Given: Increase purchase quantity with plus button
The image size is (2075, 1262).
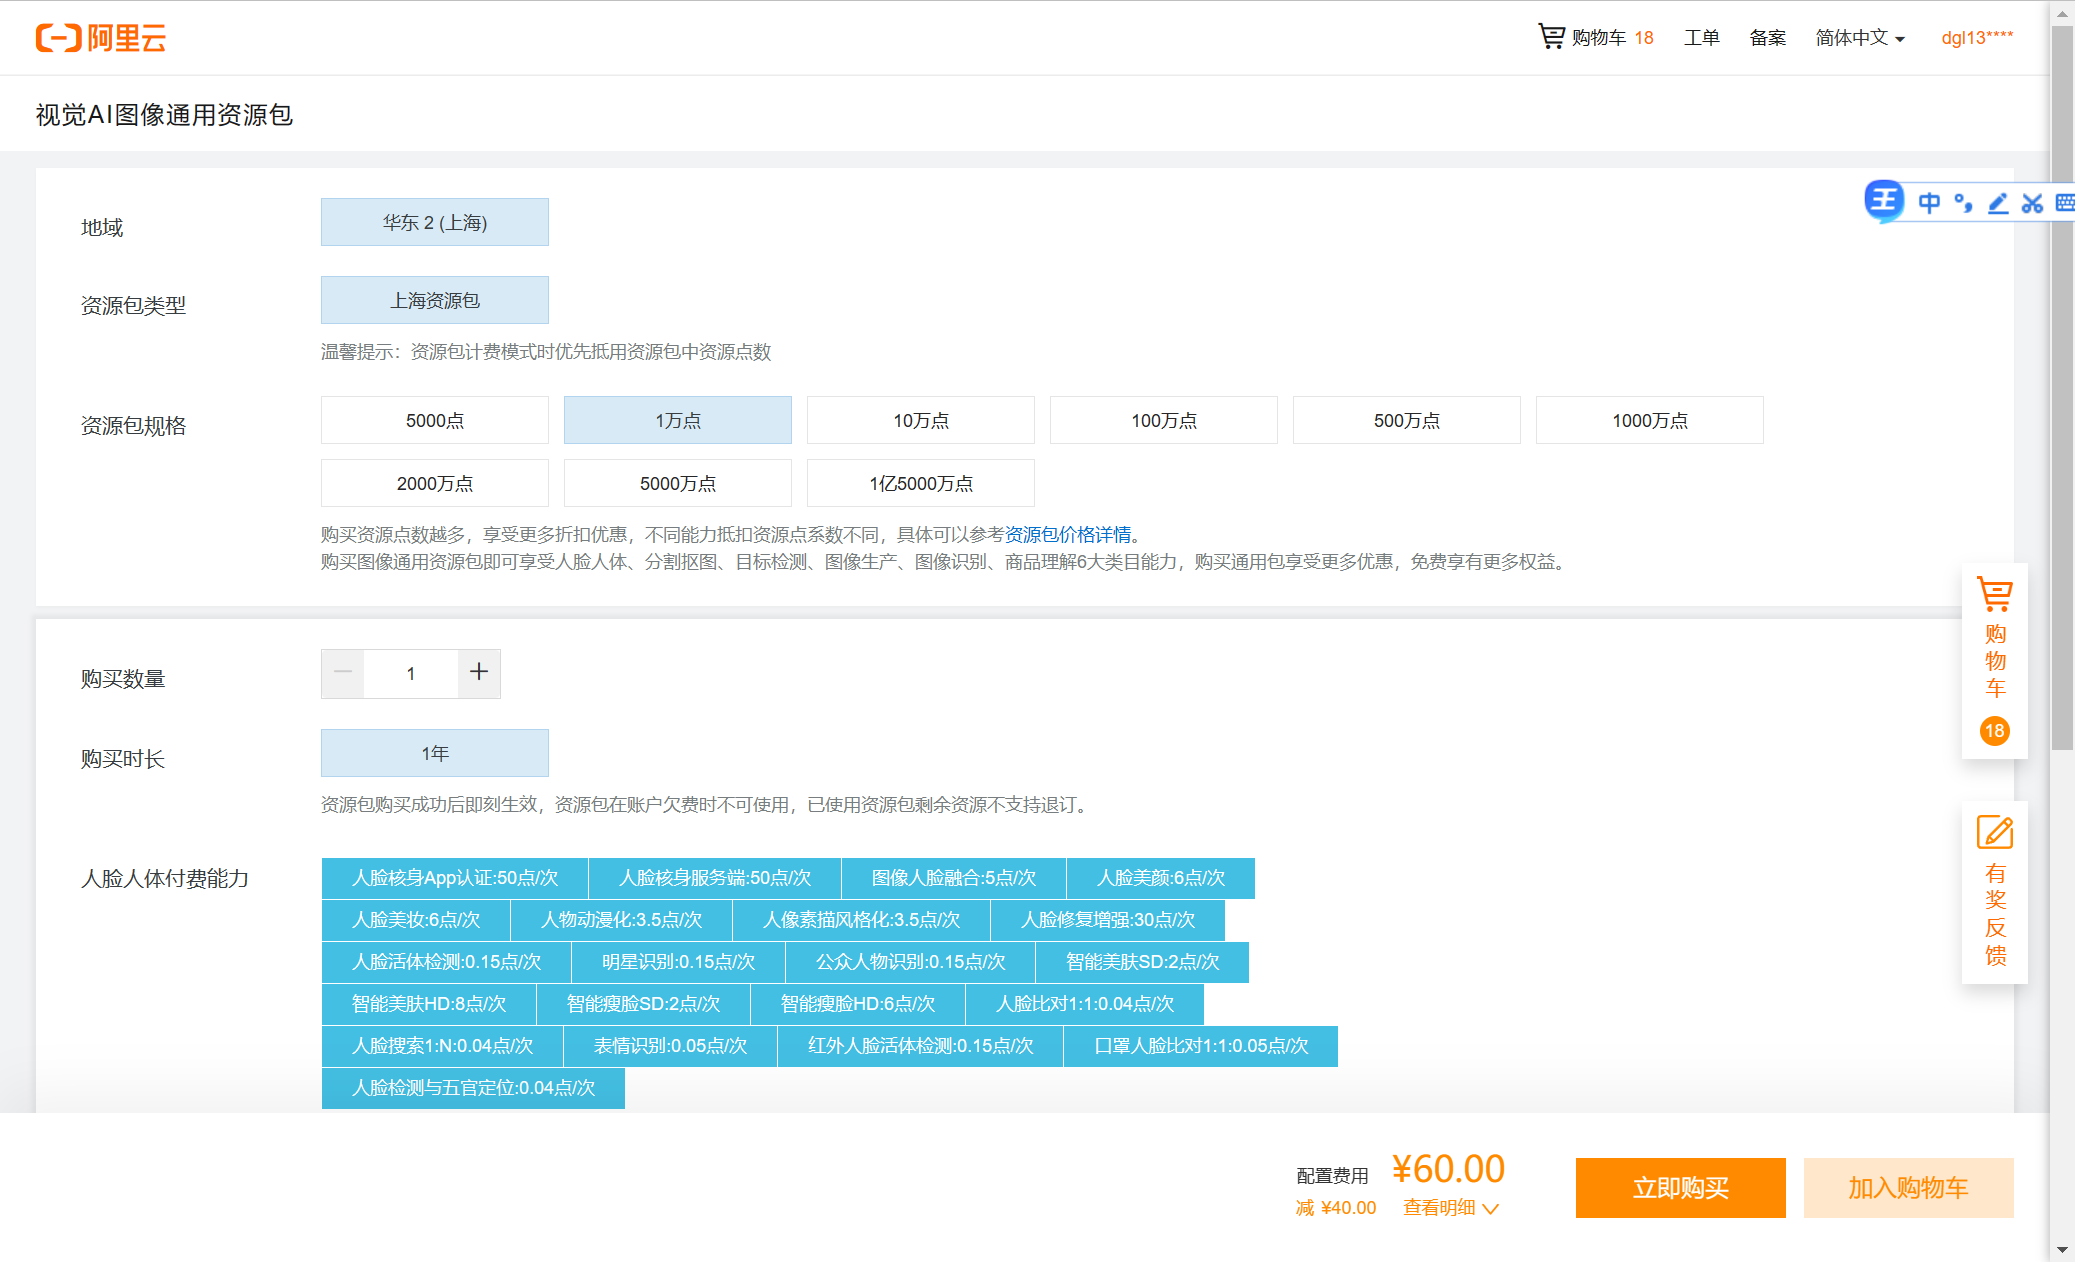Looking at the screenshot, I should (x=479, y=673).
